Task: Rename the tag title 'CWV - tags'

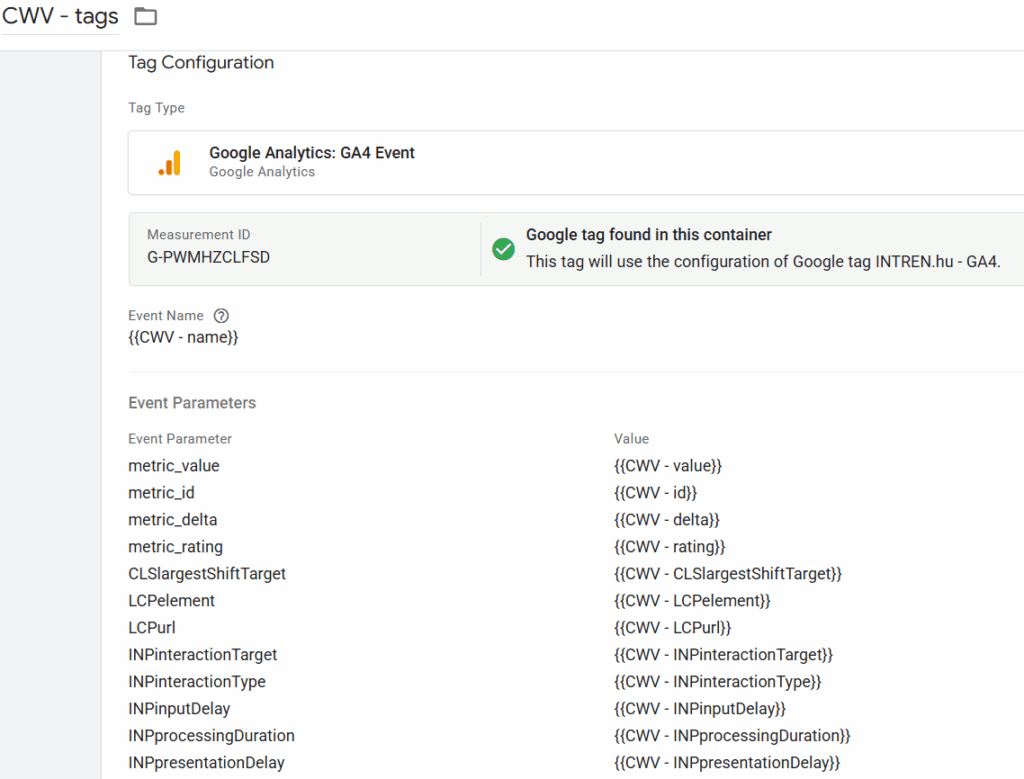Action: [x=60, y=16]
